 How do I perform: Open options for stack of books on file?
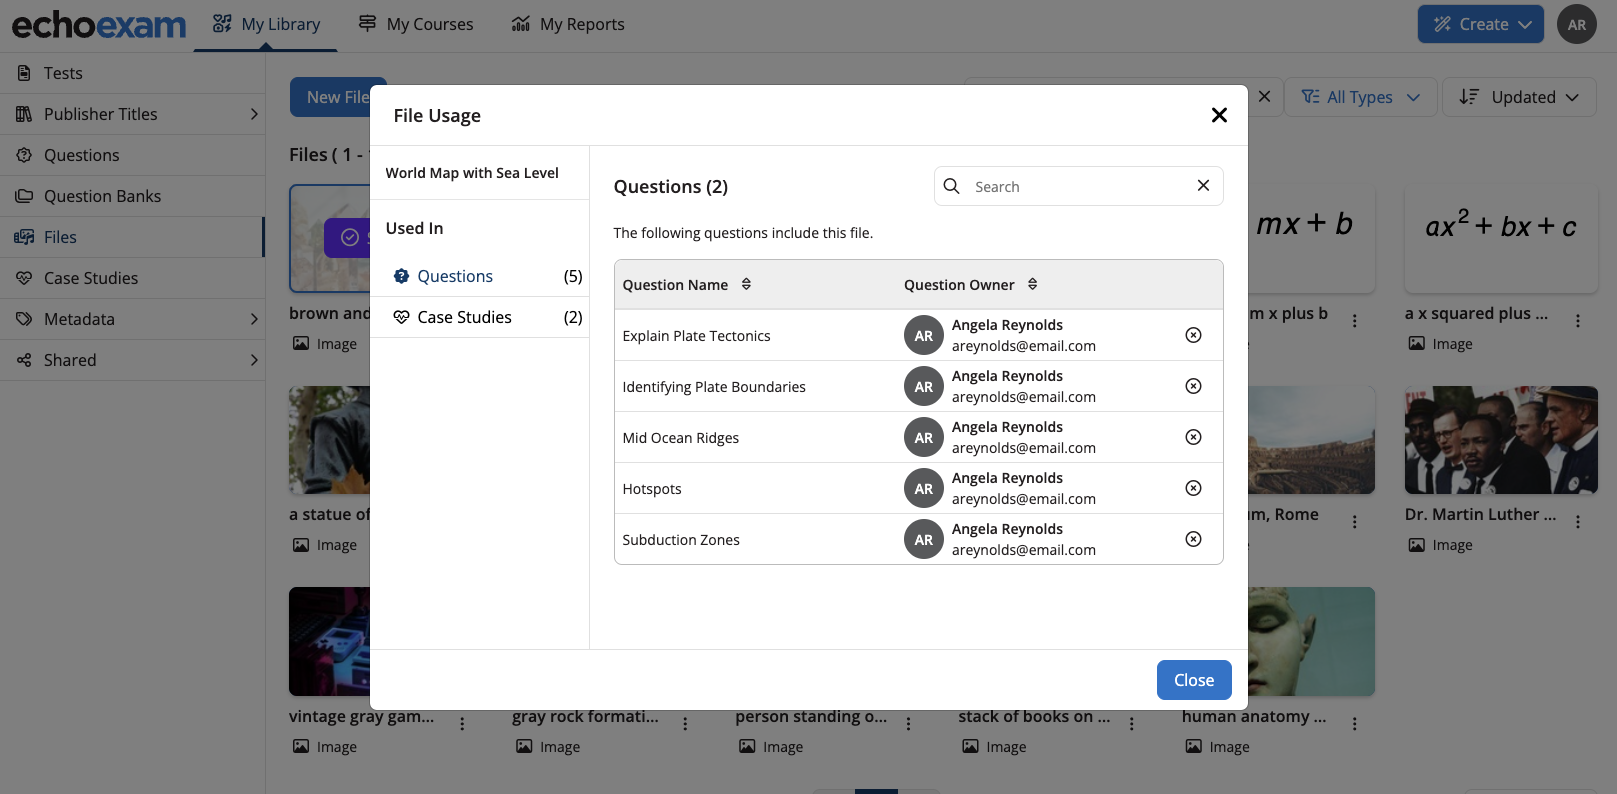click(1132, 724)
